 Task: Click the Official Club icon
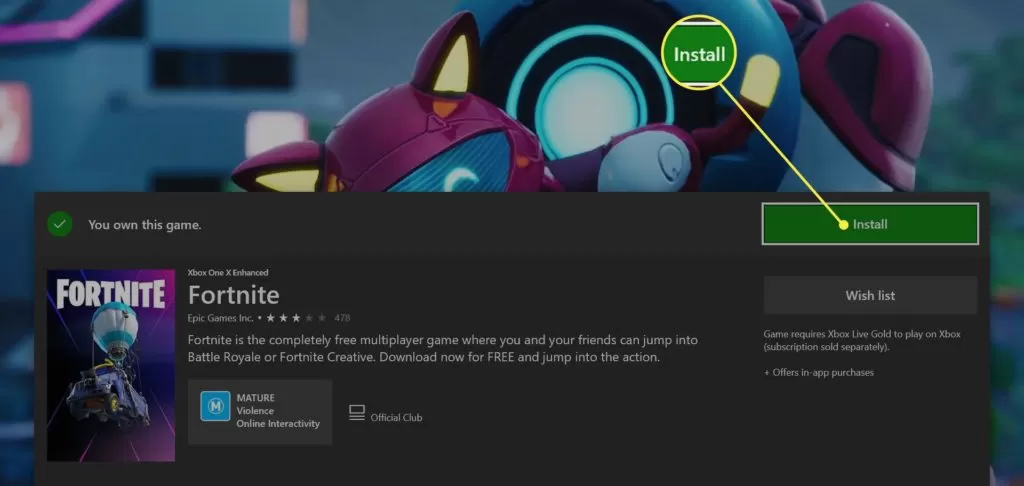coord(357,413)
